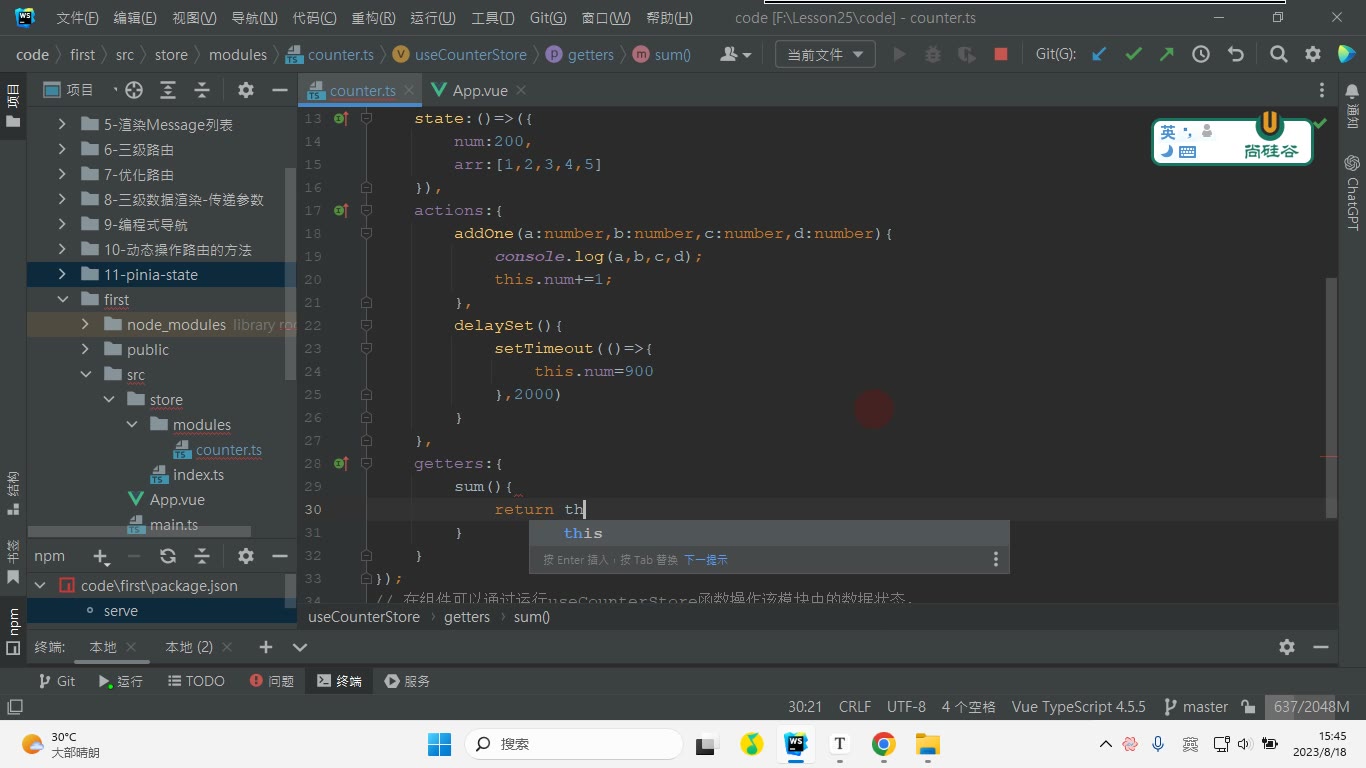Open Windows Start menu on the taskbar
The height and width of the screenshot is (768, 1366).
pyautogui.click(x=439, y=744)
